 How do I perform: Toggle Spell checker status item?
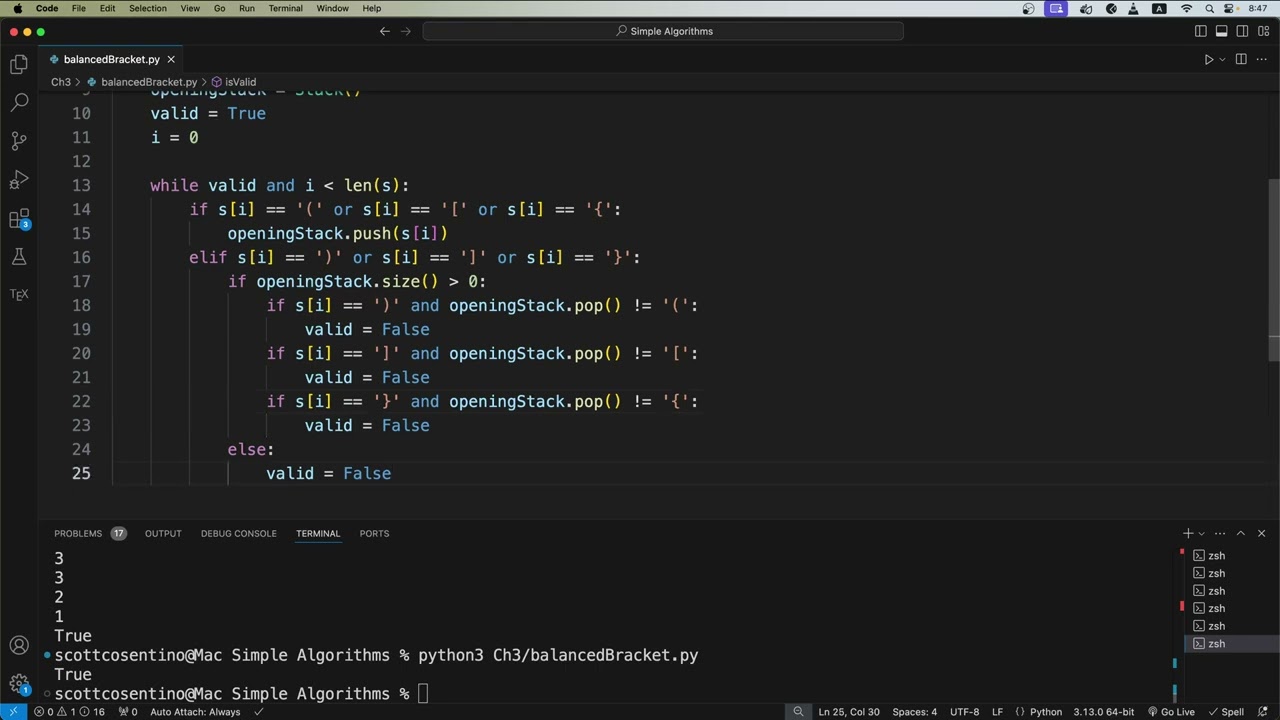click(1226, 712)
